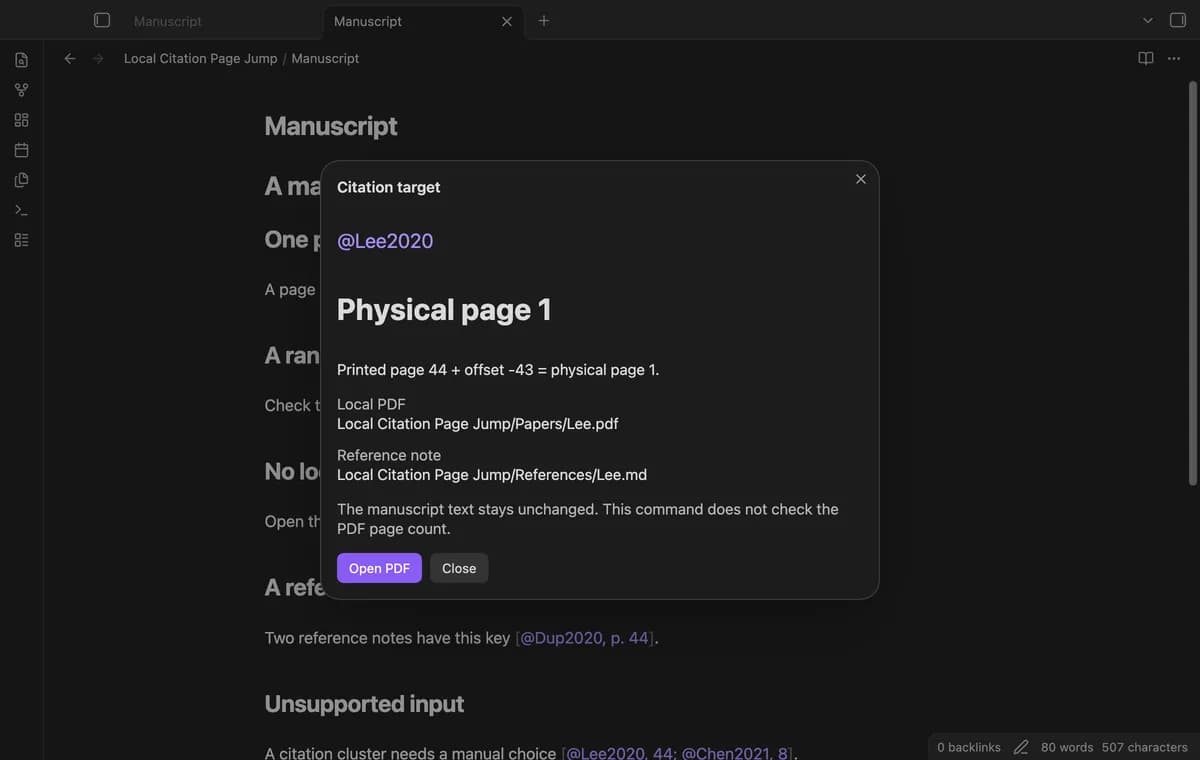Click the Unsupported input heading
The image size is (1200, 760).
[364, 704]
